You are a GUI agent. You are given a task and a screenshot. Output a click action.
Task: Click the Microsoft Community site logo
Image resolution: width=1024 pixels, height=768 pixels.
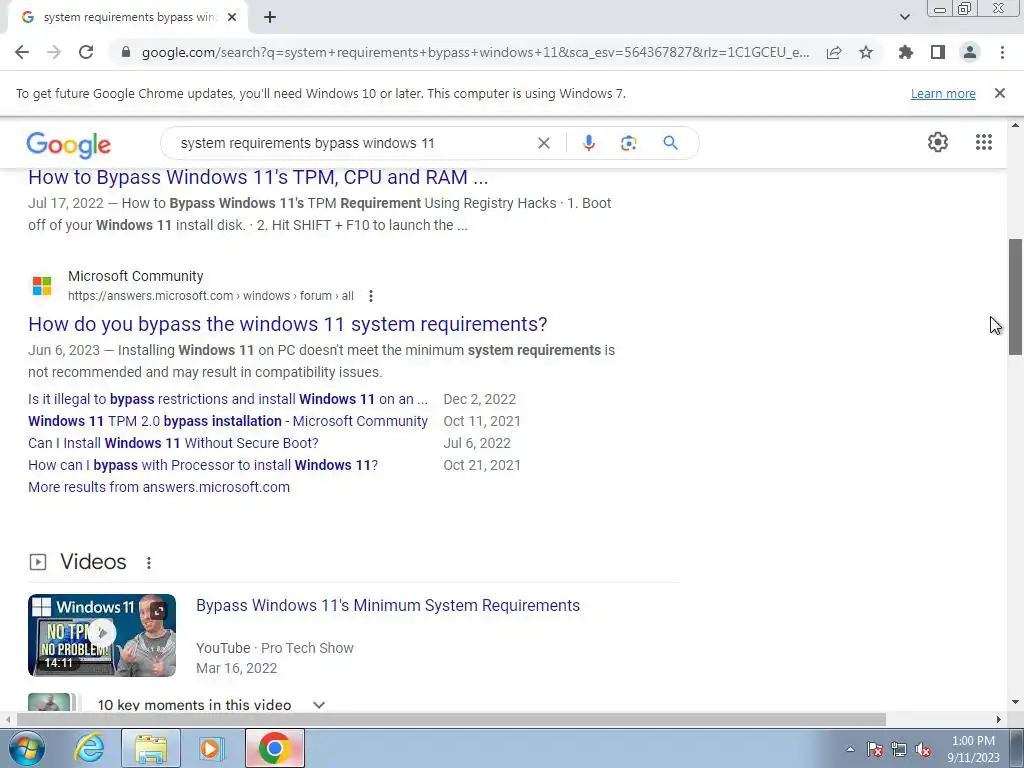coord(42,285)
